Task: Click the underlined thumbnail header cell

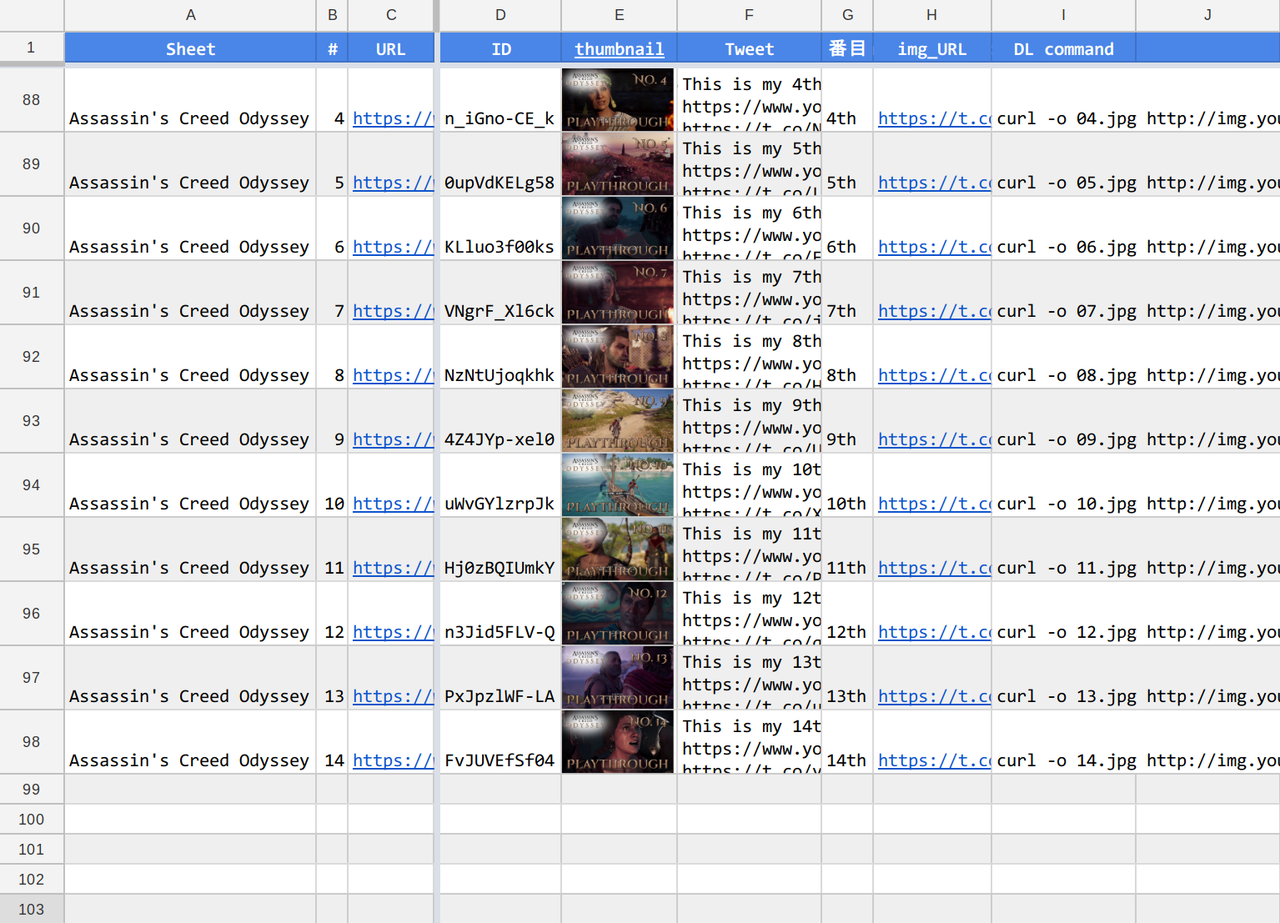Action: point(619,48)
